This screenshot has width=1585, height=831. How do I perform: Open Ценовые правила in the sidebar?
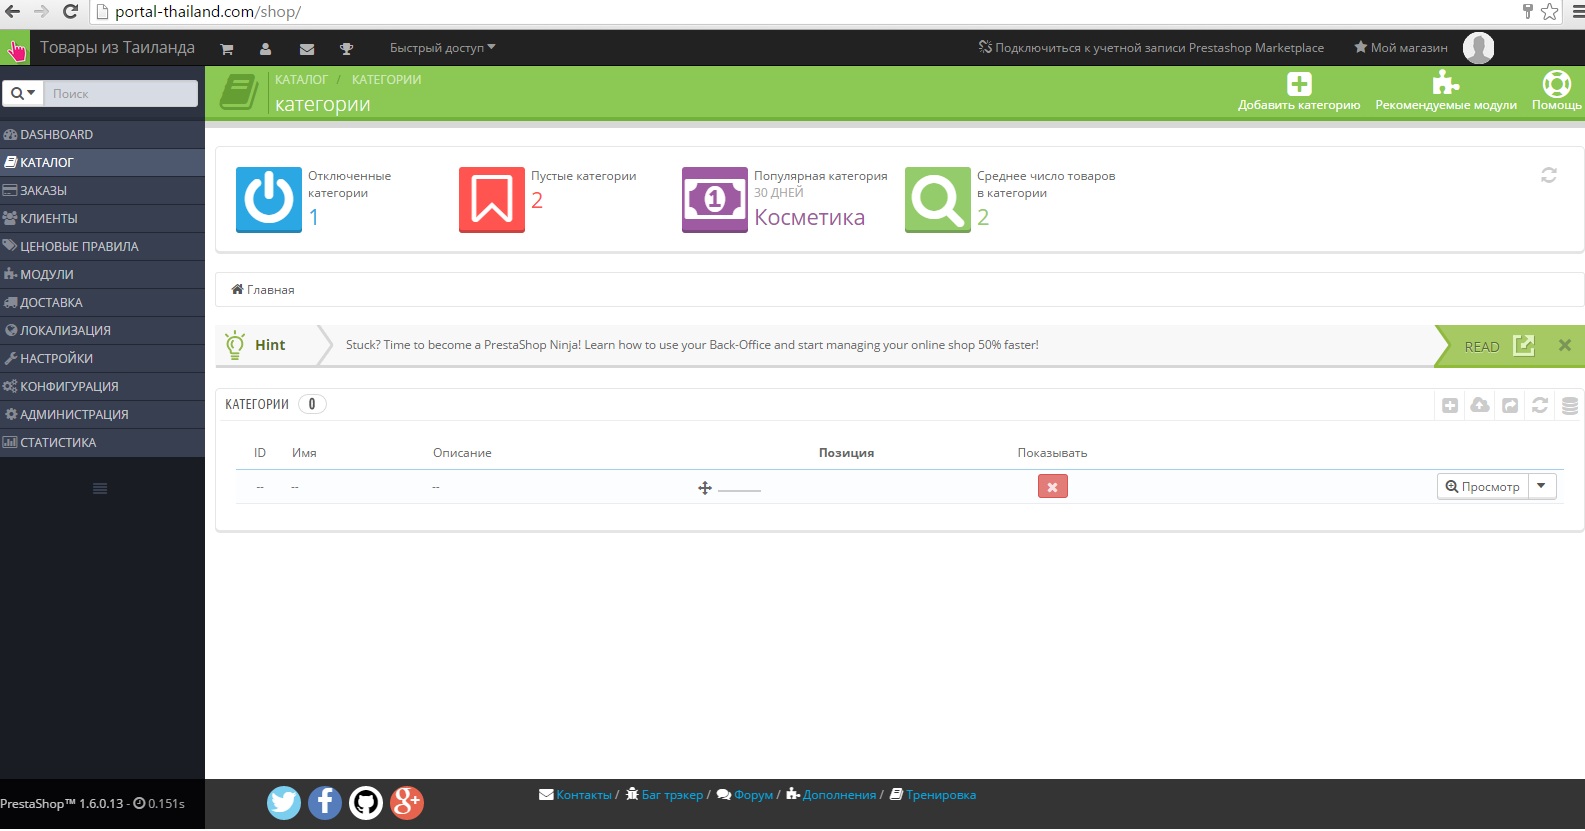(102, 246)
